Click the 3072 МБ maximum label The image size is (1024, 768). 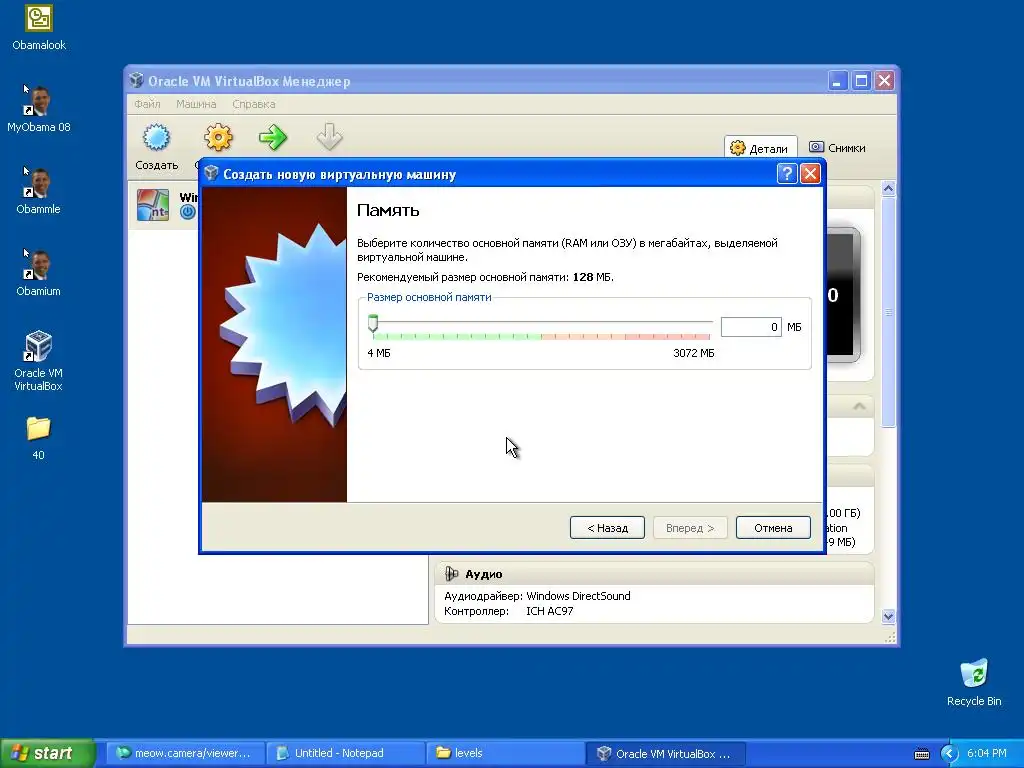pos(694,353)
